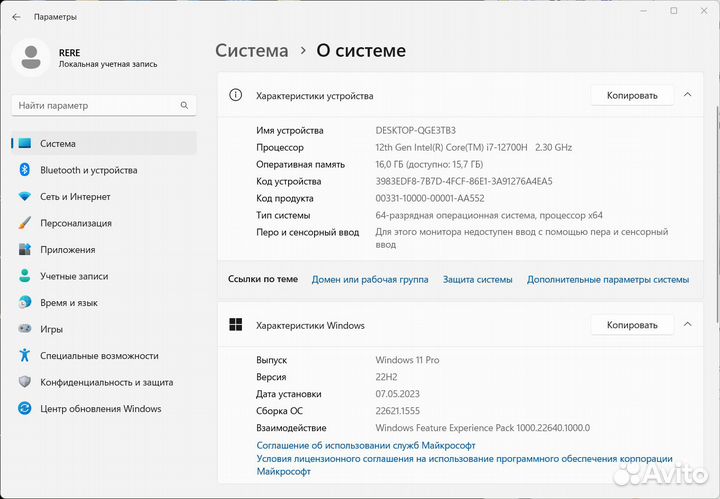Select device name DESKTOP-QGE3TB3
The height and width of the screenshot is (499, 720).
[x=416, y=130]
